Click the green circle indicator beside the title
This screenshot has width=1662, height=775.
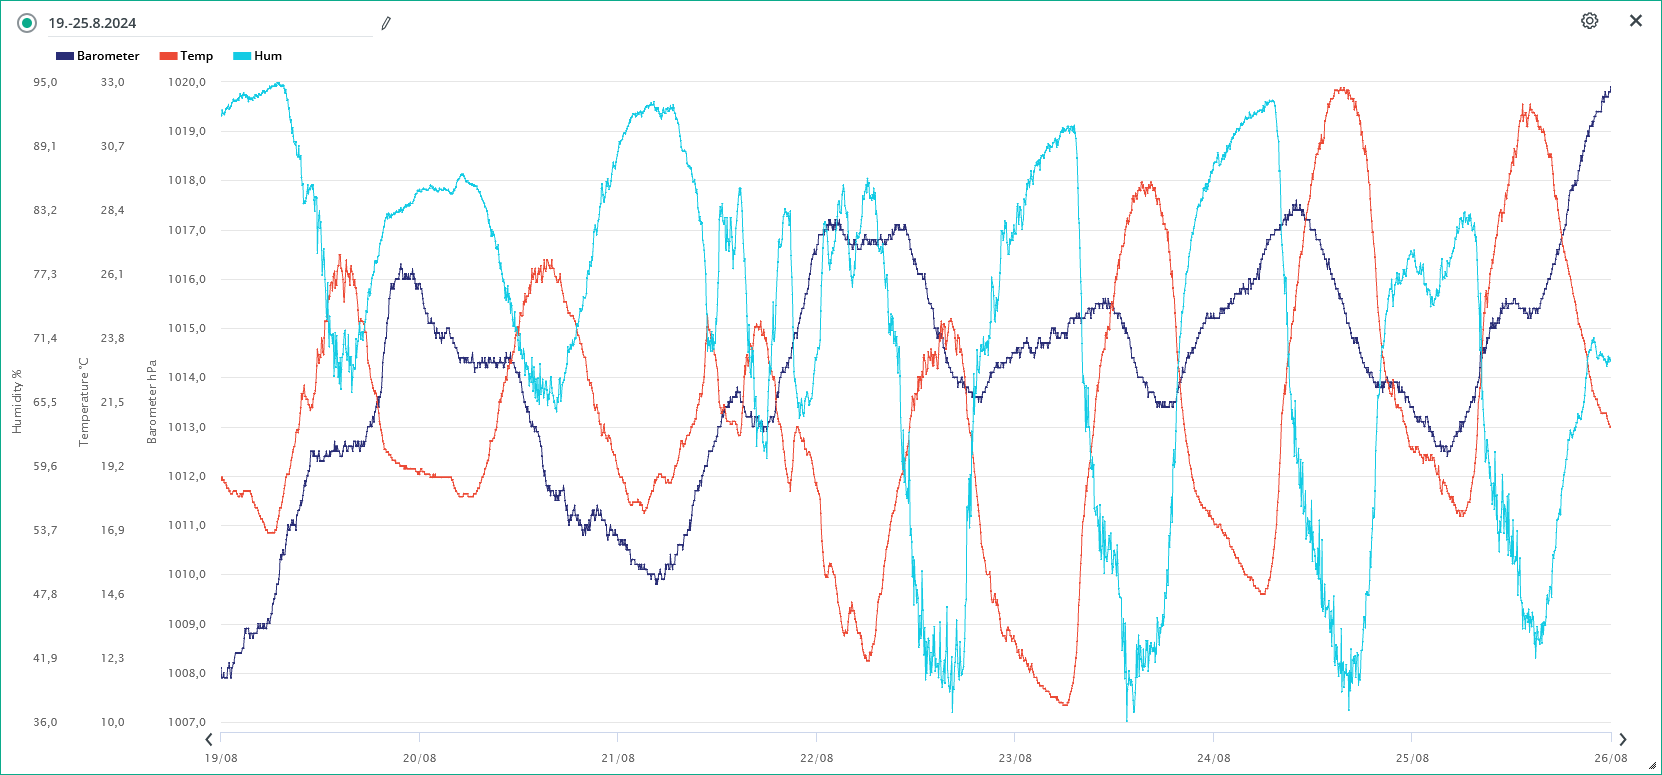tap(27, 23)
